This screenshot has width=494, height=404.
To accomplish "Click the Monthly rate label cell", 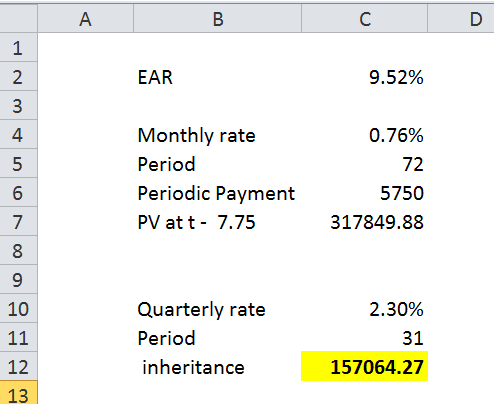I will point(217,135).
